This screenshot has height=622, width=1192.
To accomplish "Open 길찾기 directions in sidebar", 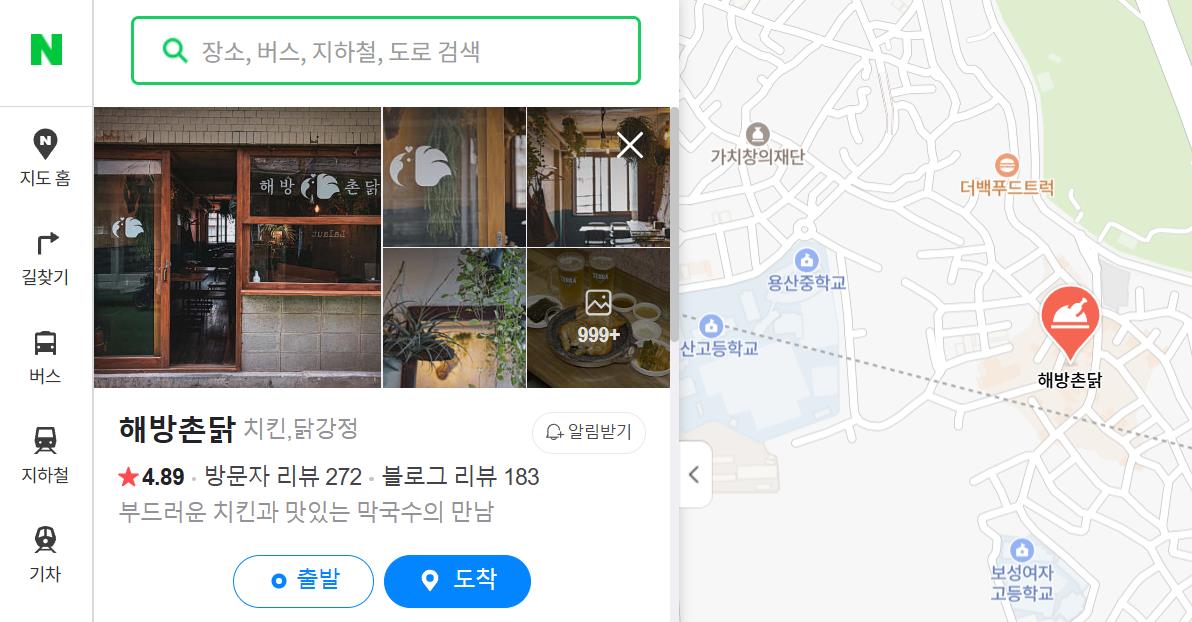I will pos(45,259).
